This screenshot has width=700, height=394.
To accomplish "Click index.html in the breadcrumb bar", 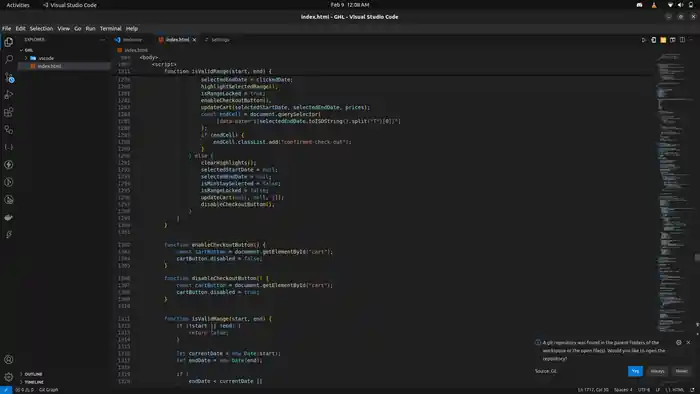I will (x=136, y=50).
